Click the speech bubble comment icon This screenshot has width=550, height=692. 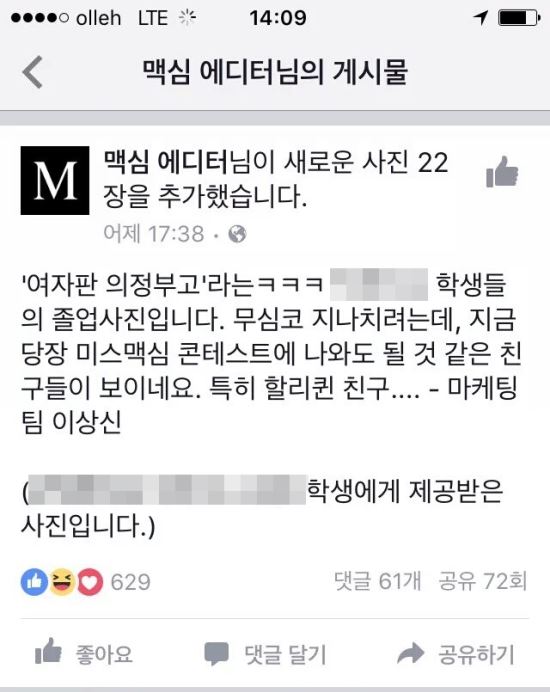pyautogui.click(x=216, y=654)
